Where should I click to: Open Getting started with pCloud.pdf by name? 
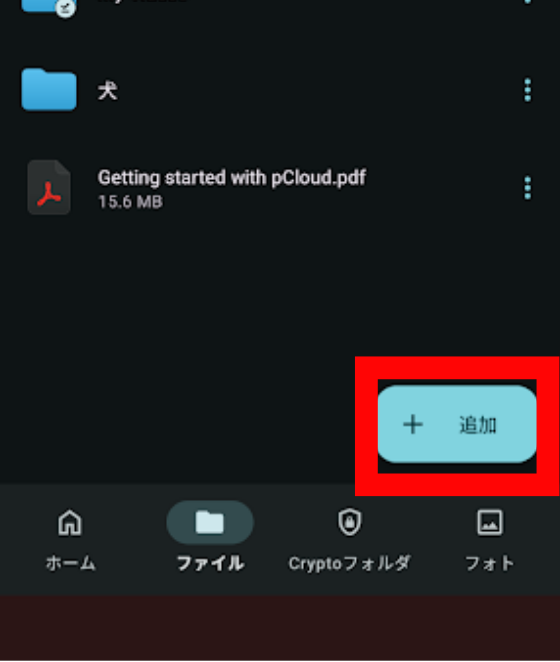[232, 178]
